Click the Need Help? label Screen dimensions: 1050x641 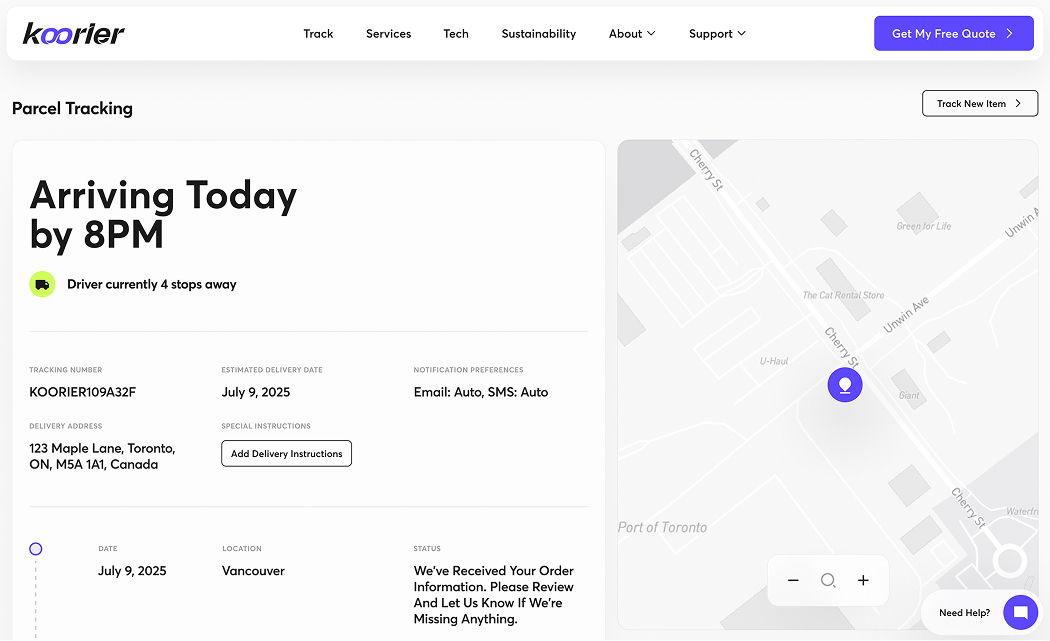964,613
